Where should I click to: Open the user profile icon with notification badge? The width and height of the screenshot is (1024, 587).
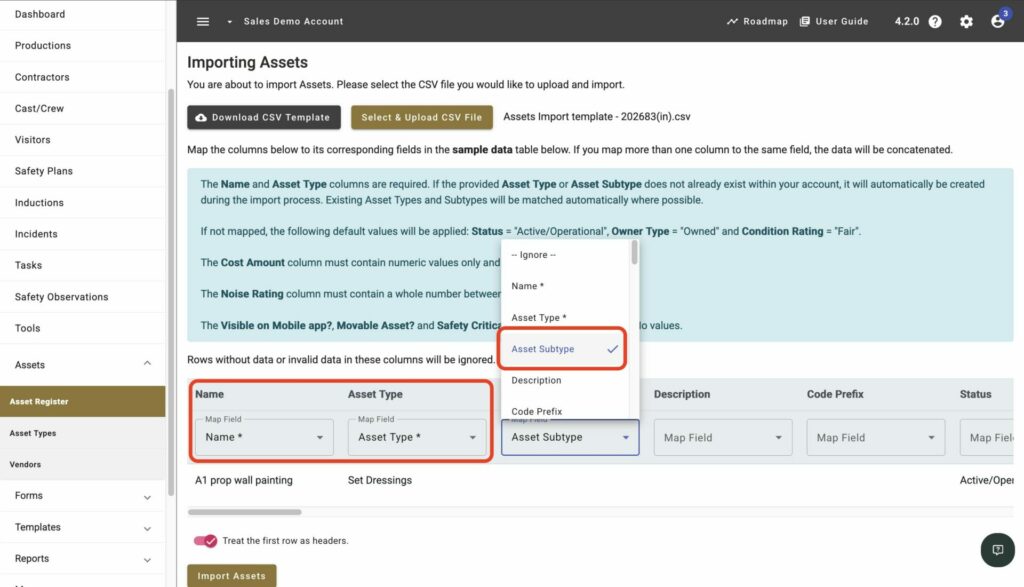[998, 21]
